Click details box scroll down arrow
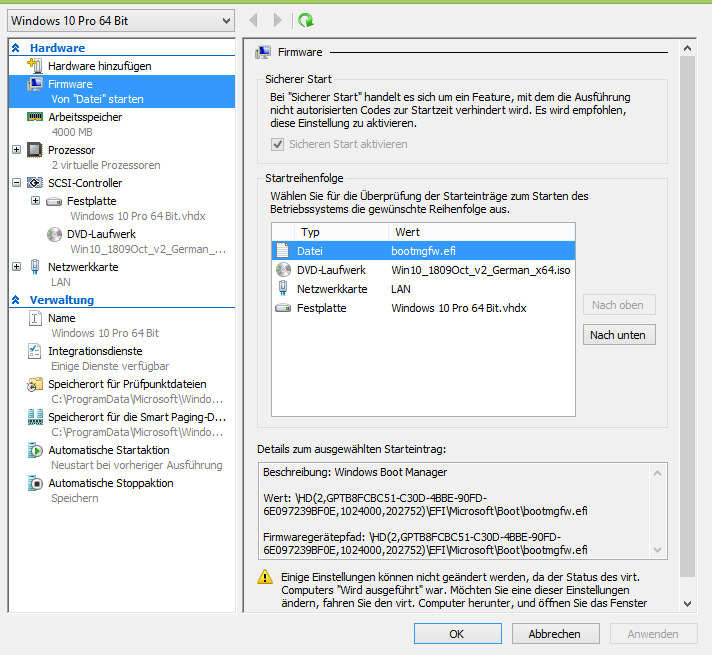Image resolution: width=712 pixels, height=655 pixels. pyautogui.click(x=658, y=550)
